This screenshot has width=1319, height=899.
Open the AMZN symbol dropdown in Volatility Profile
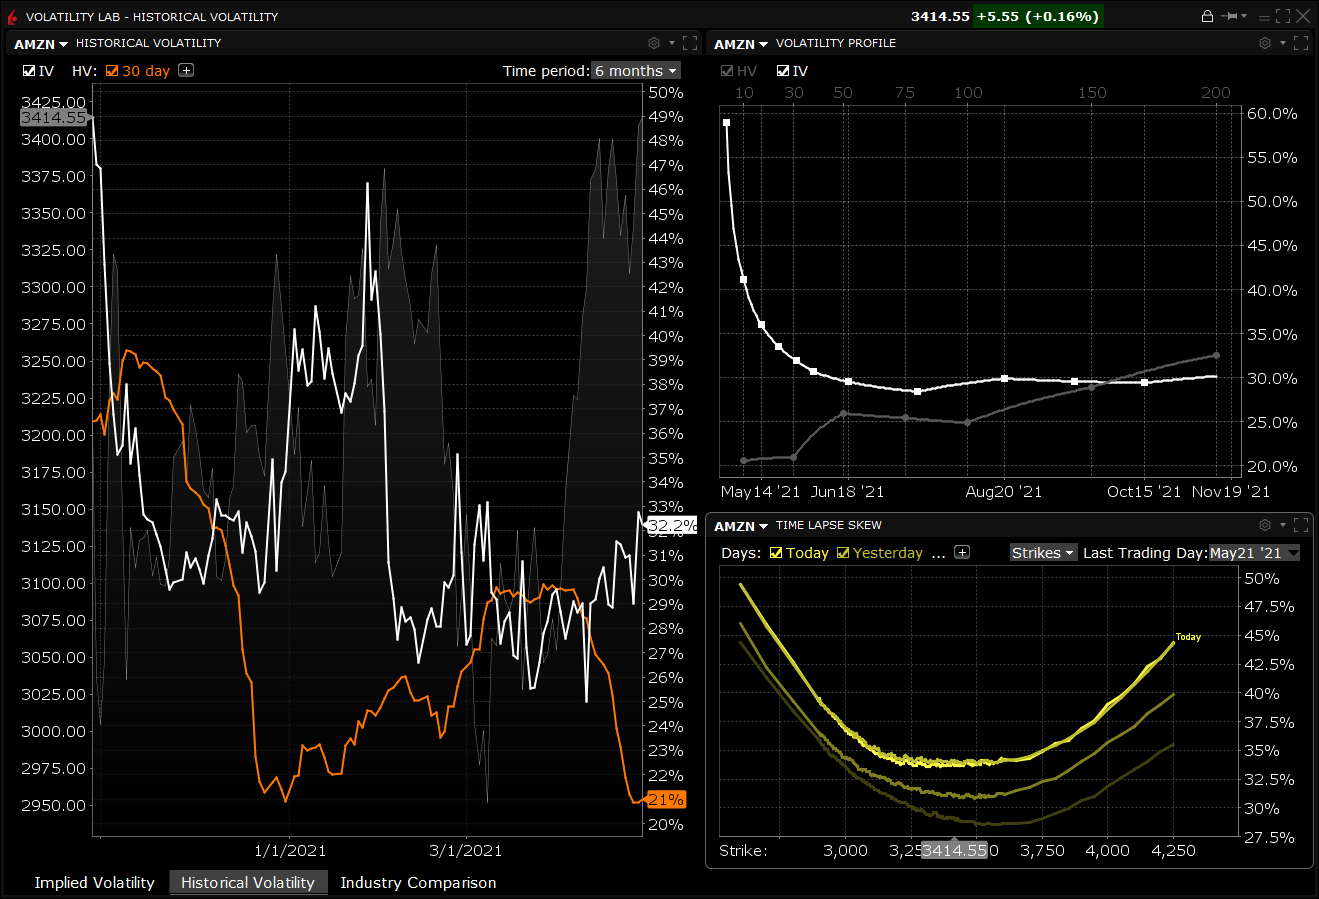737,43
